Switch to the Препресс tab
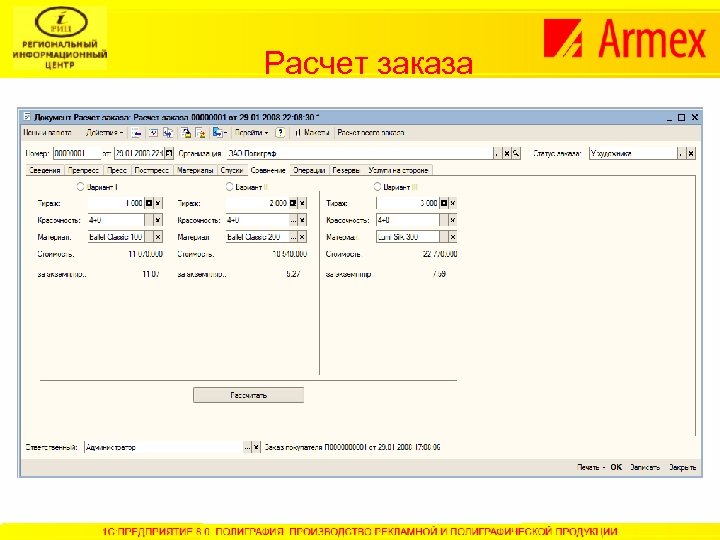The width and height of the screenshot is (720, 540). click(84, 170)
